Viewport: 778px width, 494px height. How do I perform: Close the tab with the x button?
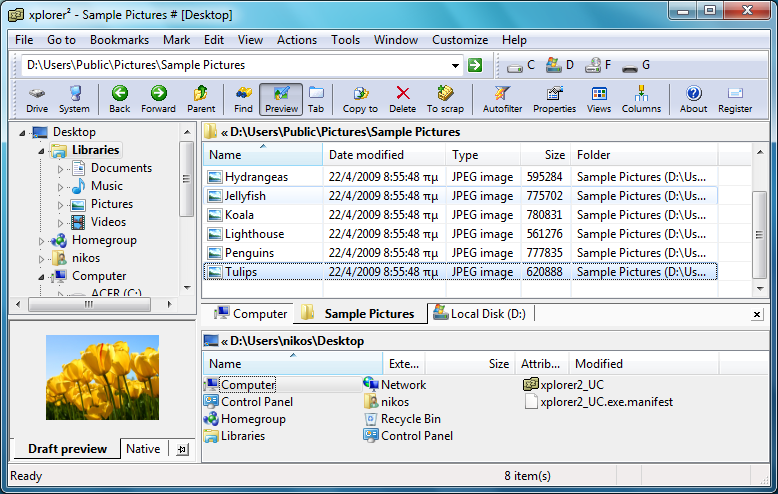point(757,314)
